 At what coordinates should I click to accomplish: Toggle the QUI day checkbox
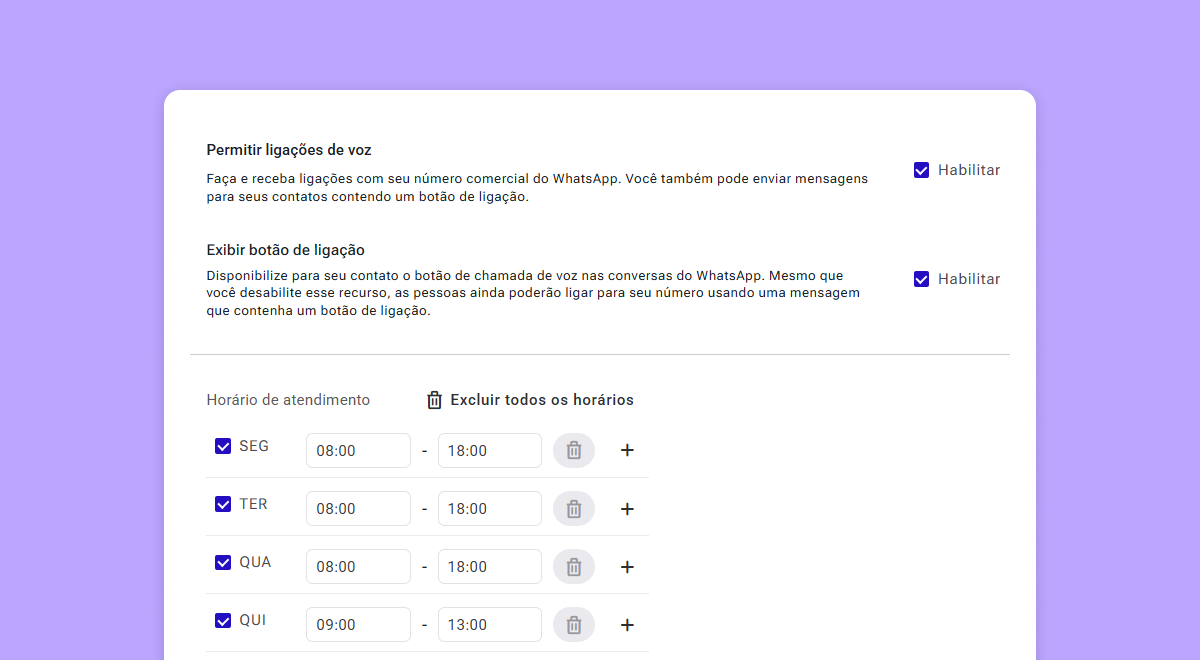click(x=223, y=620)
